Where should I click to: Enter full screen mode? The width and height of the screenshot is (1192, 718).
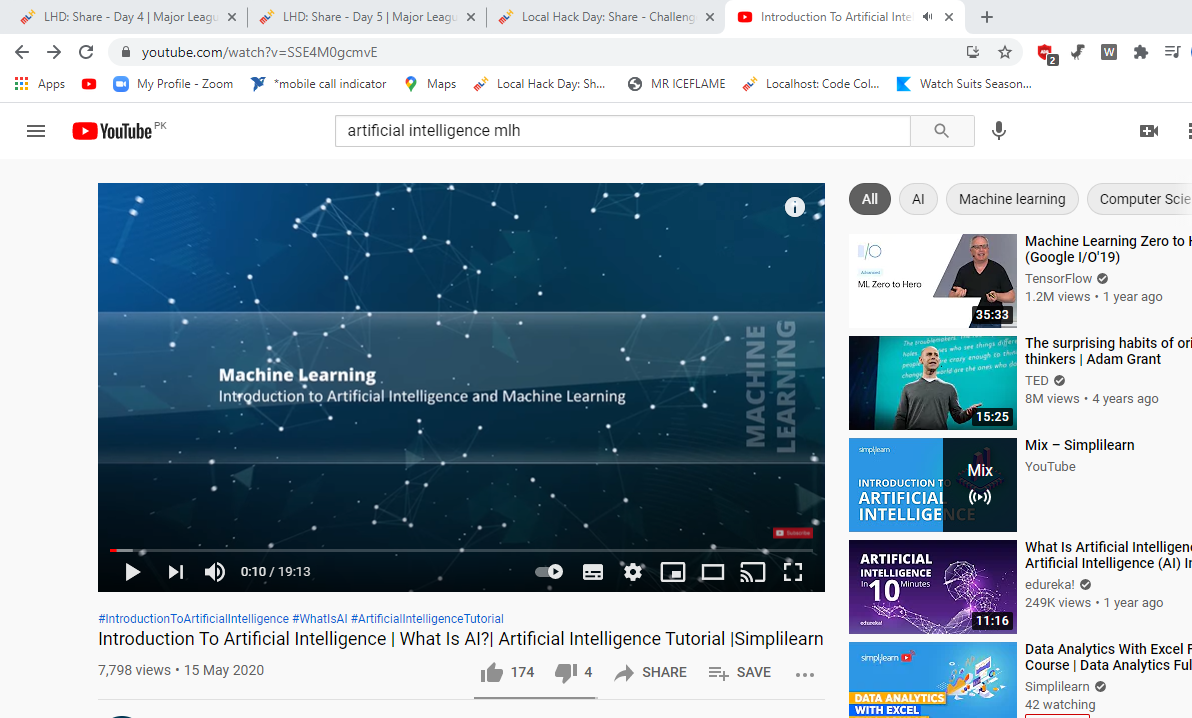793,572
